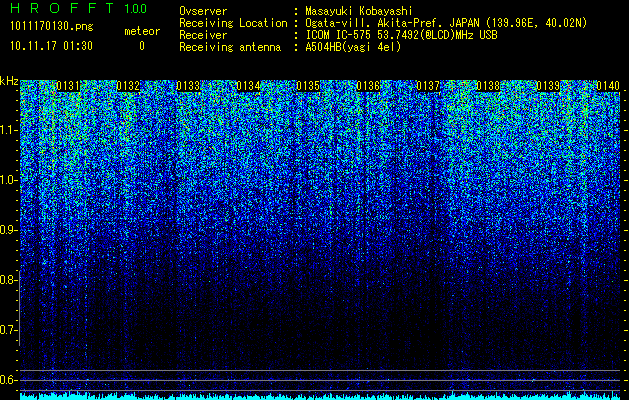629x400 pixels.
Task: Select the file name 1011170130.png
Action: pyautogui.click(x=52, y=27)
